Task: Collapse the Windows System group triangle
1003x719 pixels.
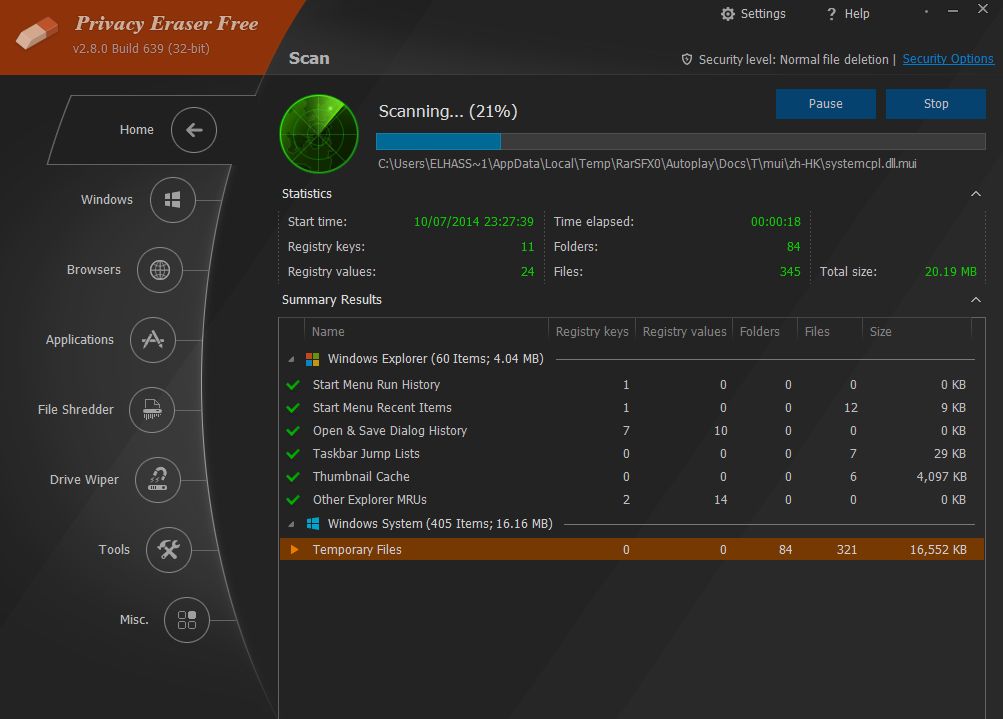Action: click(x=292, y=525)
